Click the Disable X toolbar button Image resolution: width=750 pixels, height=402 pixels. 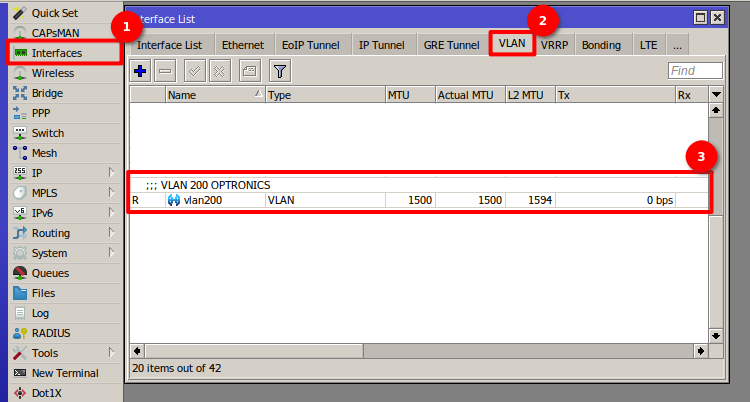220,71
